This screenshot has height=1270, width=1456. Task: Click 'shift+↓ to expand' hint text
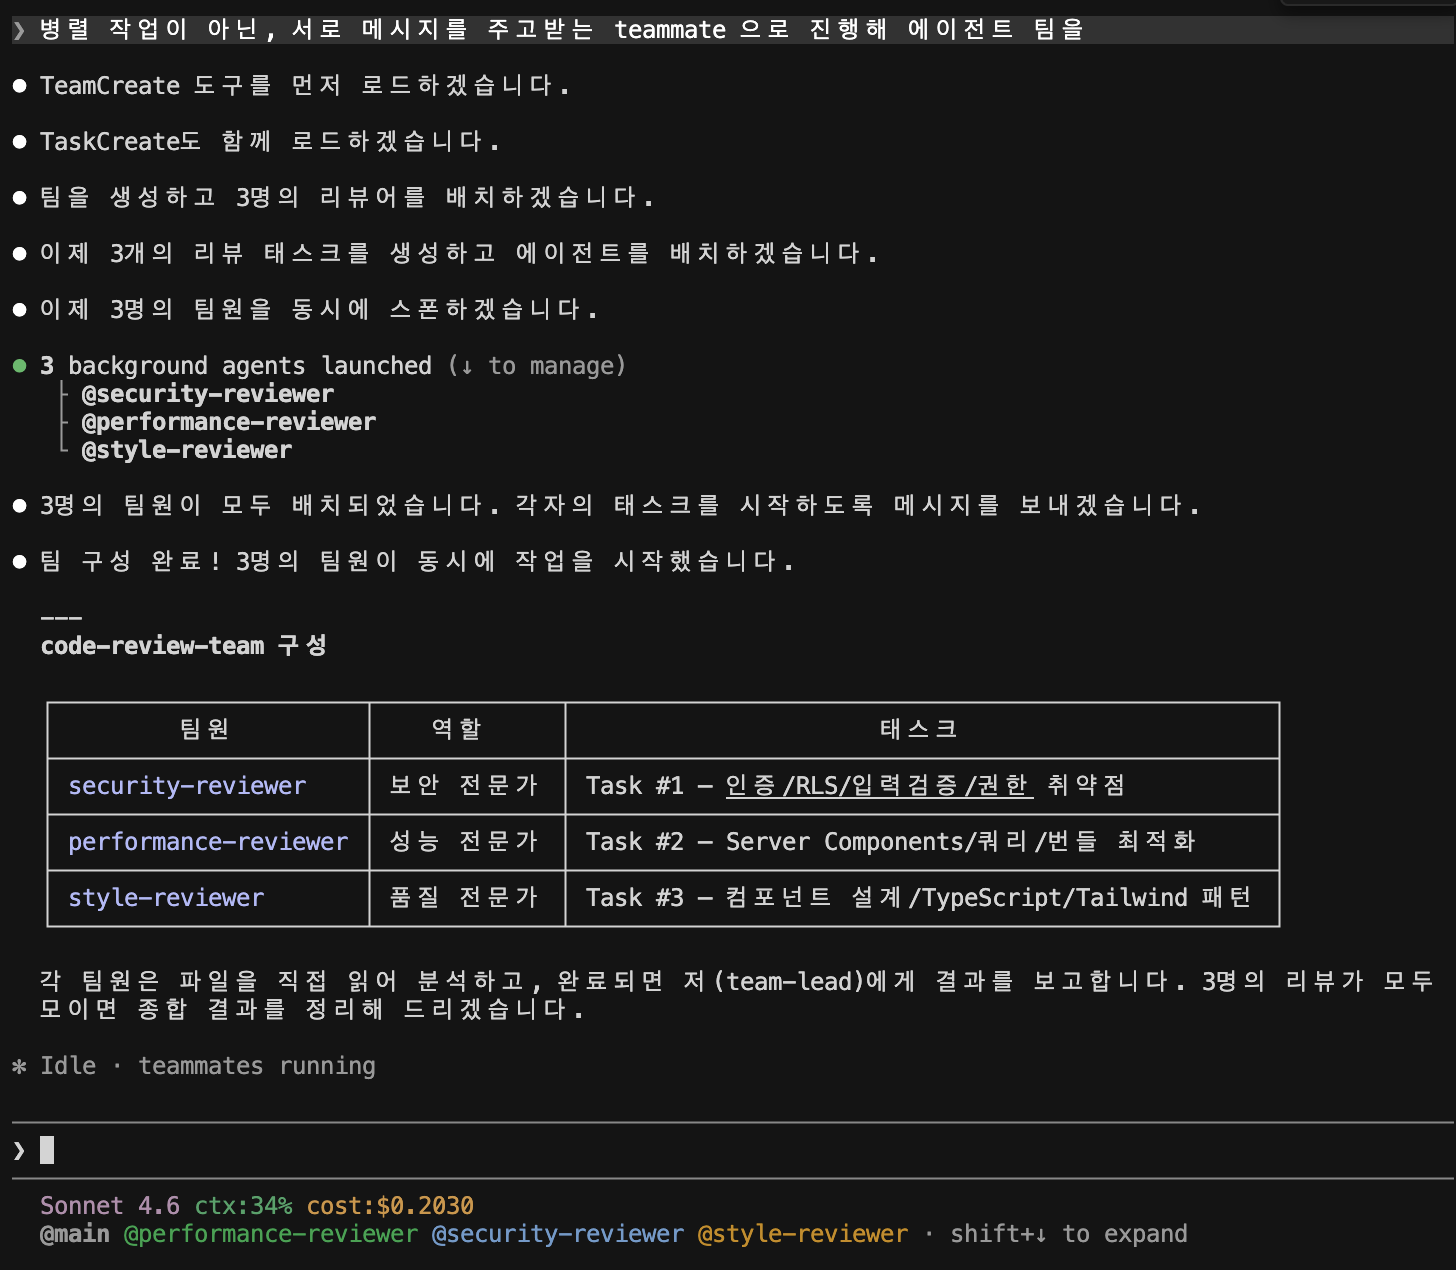tap(1069, 1234)
